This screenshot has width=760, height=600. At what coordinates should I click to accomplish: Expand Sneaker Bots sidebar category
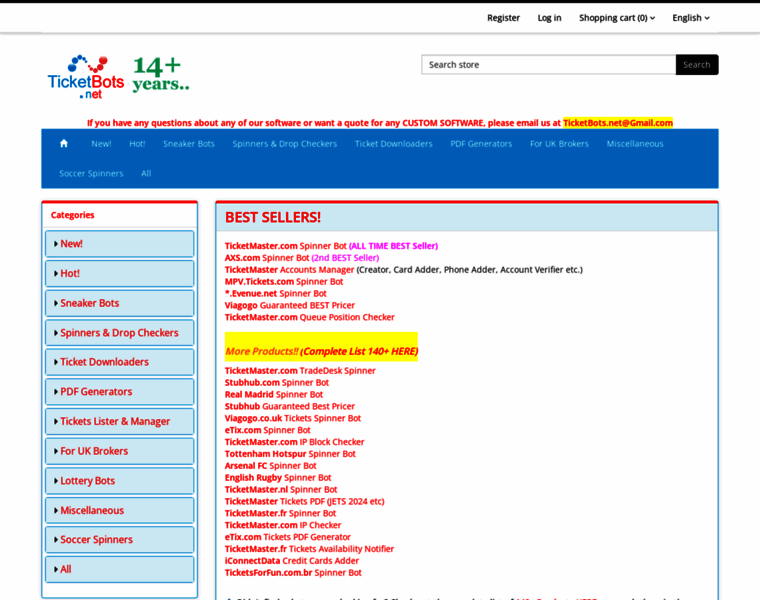pos(120,303)
